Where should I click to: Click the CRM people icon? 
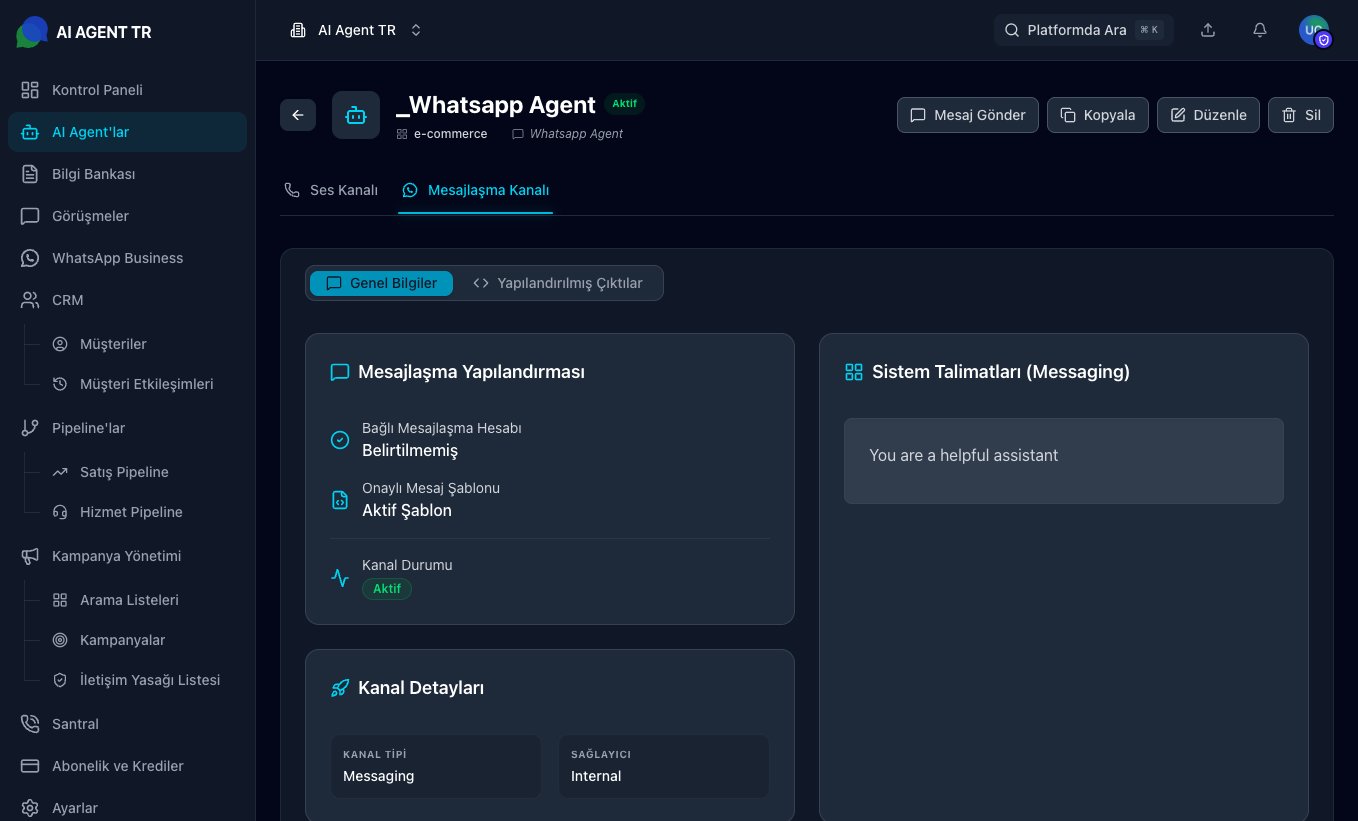(30, 300)
